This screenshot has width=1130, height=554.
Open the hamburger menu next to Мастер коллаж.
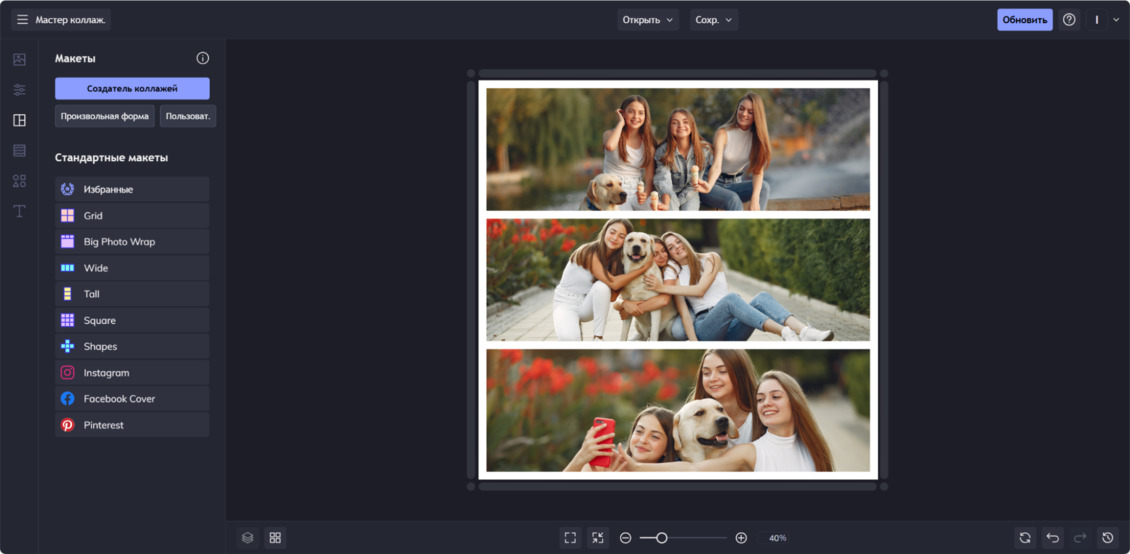(x=22, y=19)
